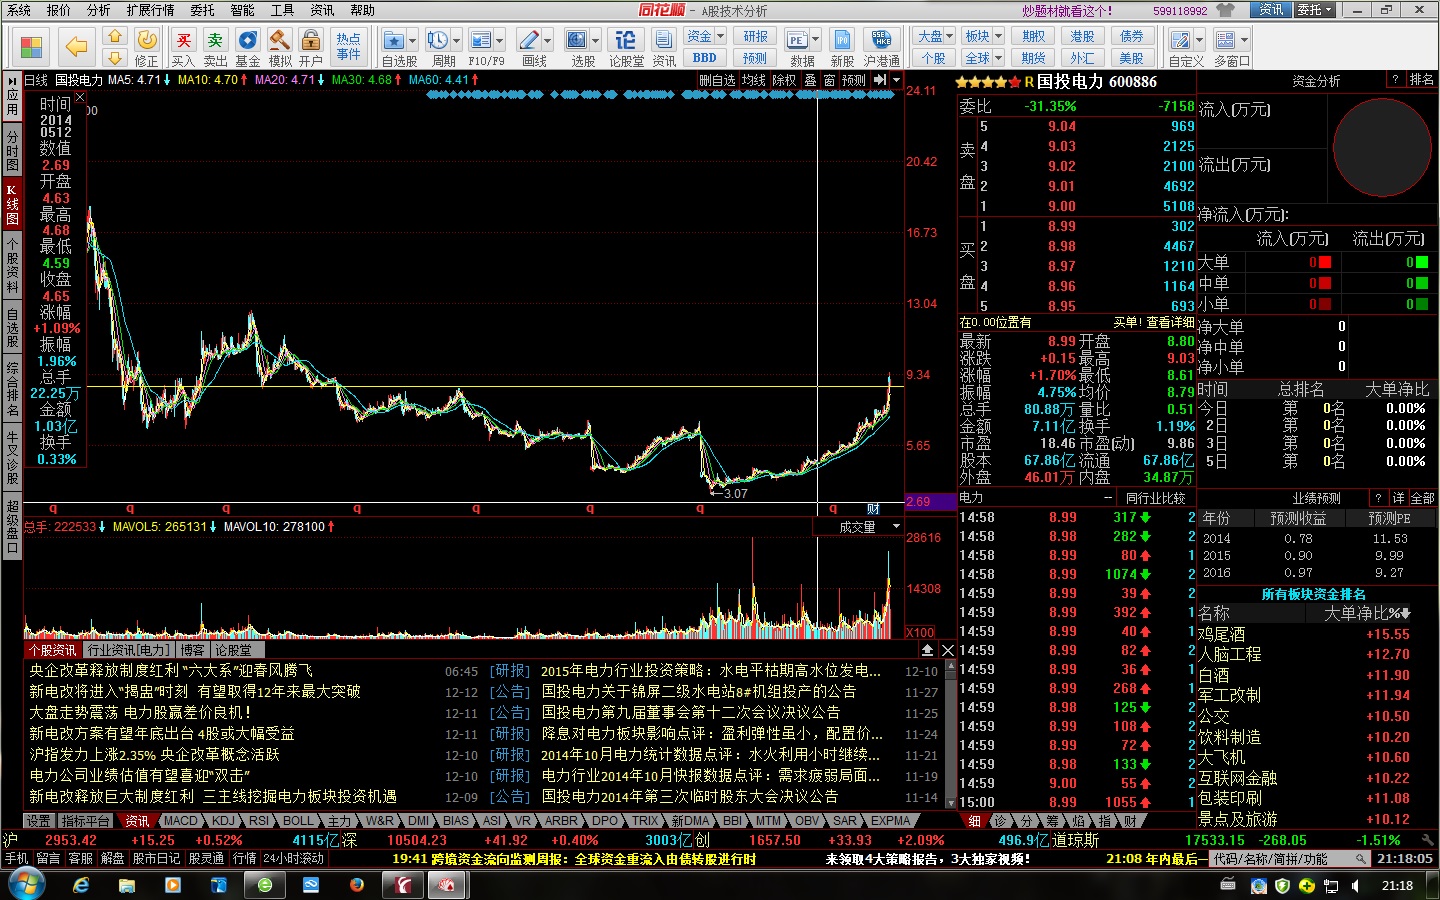1440x900 pixels.
Task: Click the 美股 toolbar button
Action: pyautogui.click(x=1132, y=58)
